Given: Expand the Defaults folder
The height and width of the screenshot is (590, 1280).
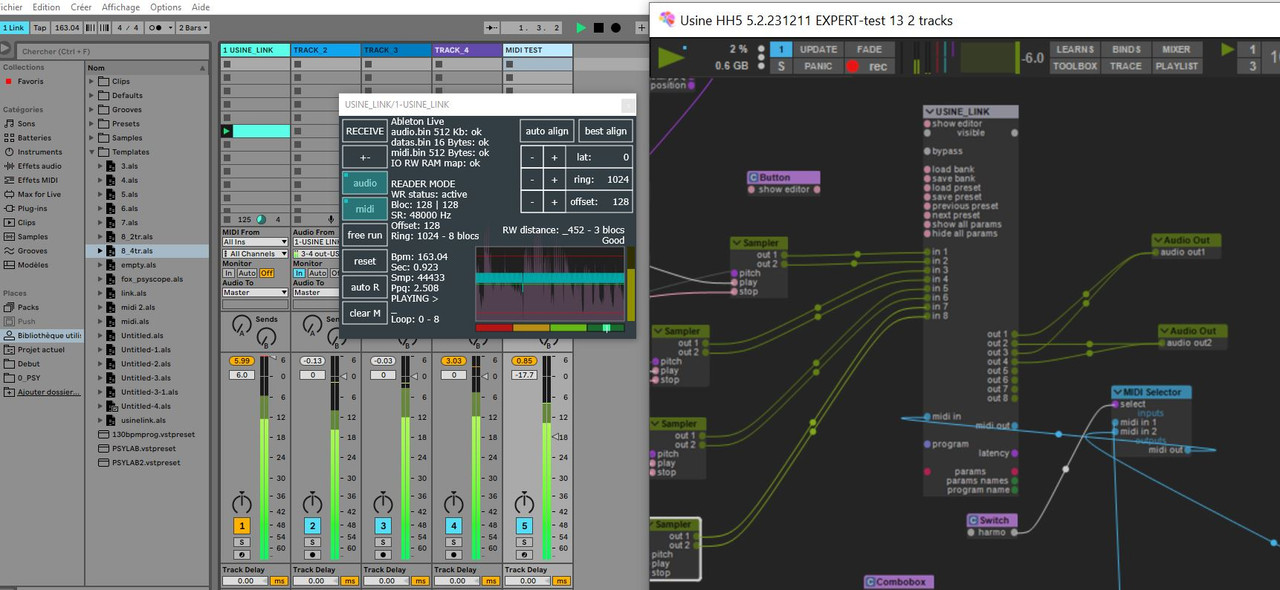Looking at the screenshot, I should click(x=91, y=95).
